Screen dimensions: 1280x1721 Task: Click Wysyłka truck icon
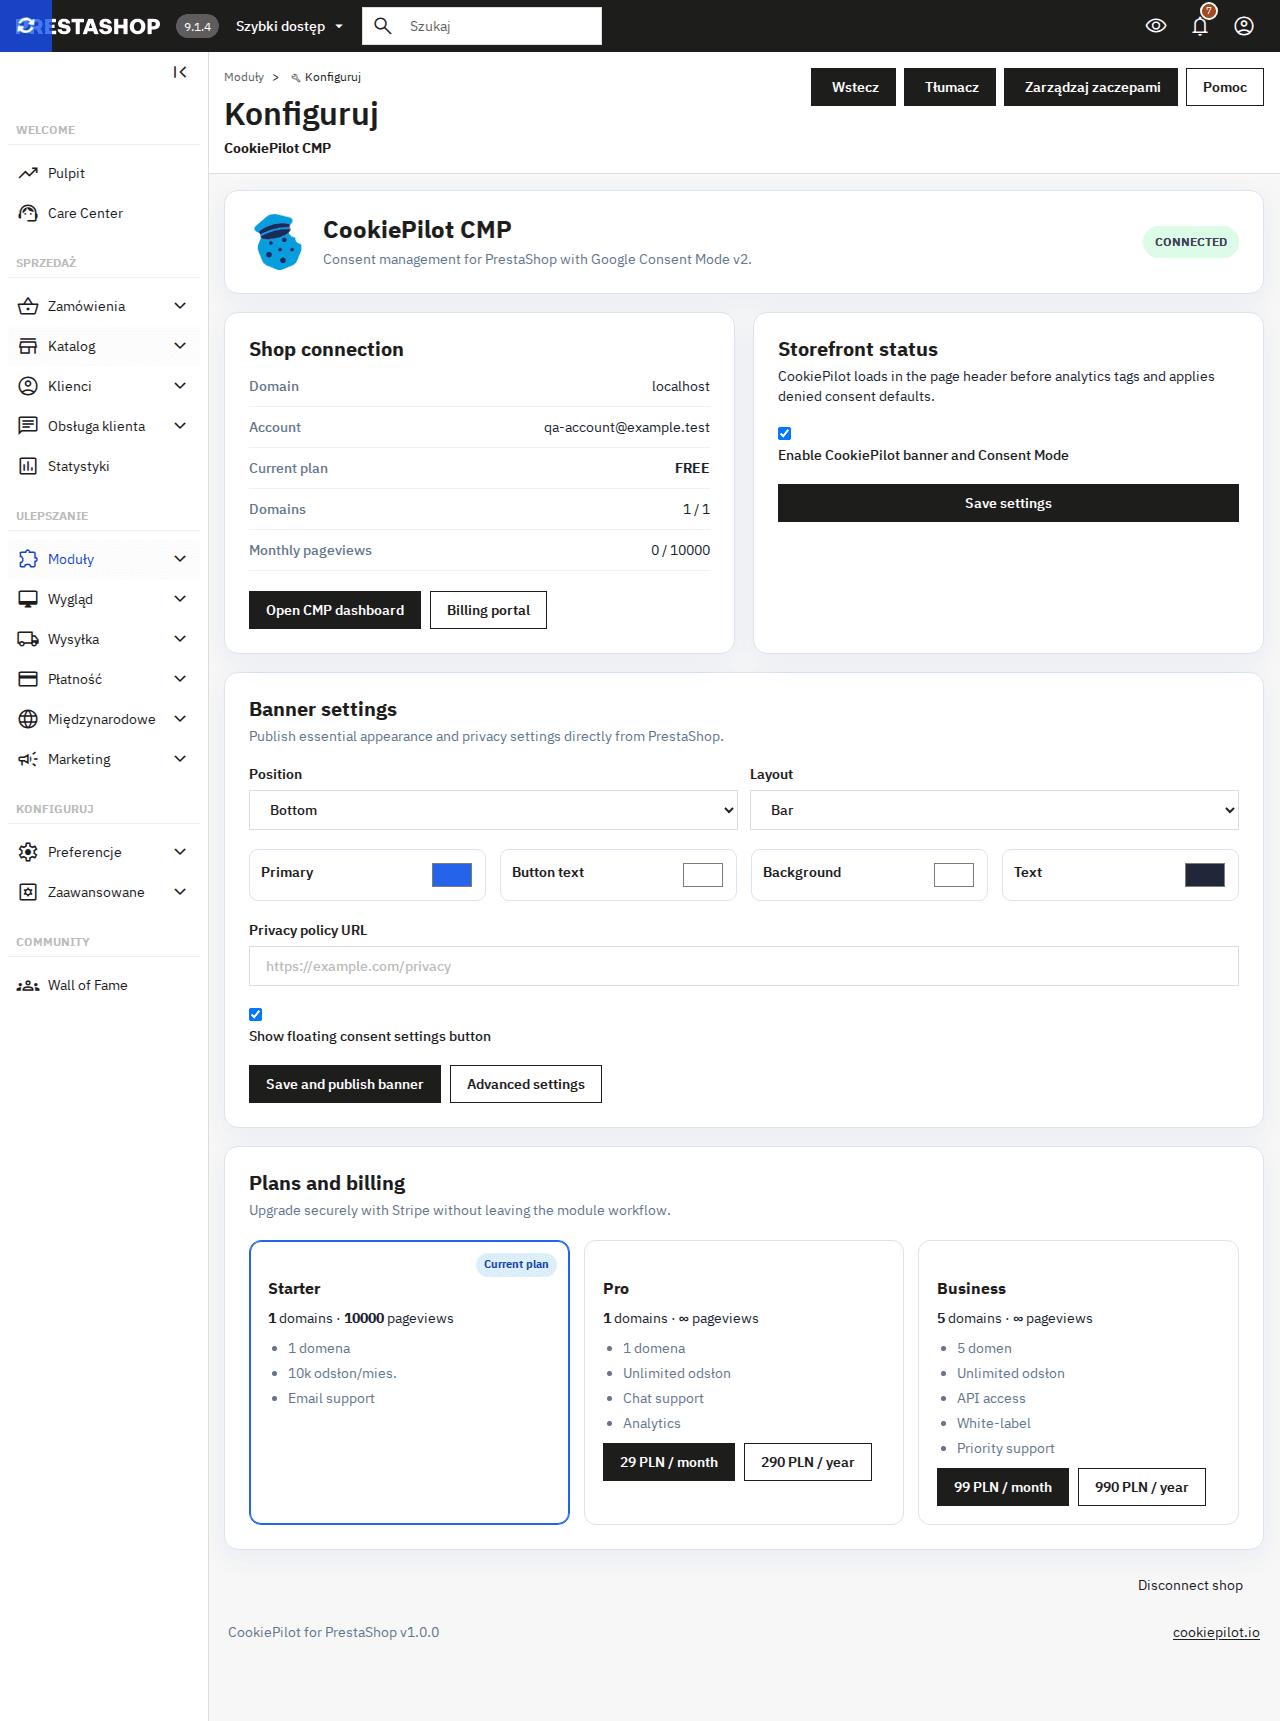pyautogui.click(x=28, y=639)
